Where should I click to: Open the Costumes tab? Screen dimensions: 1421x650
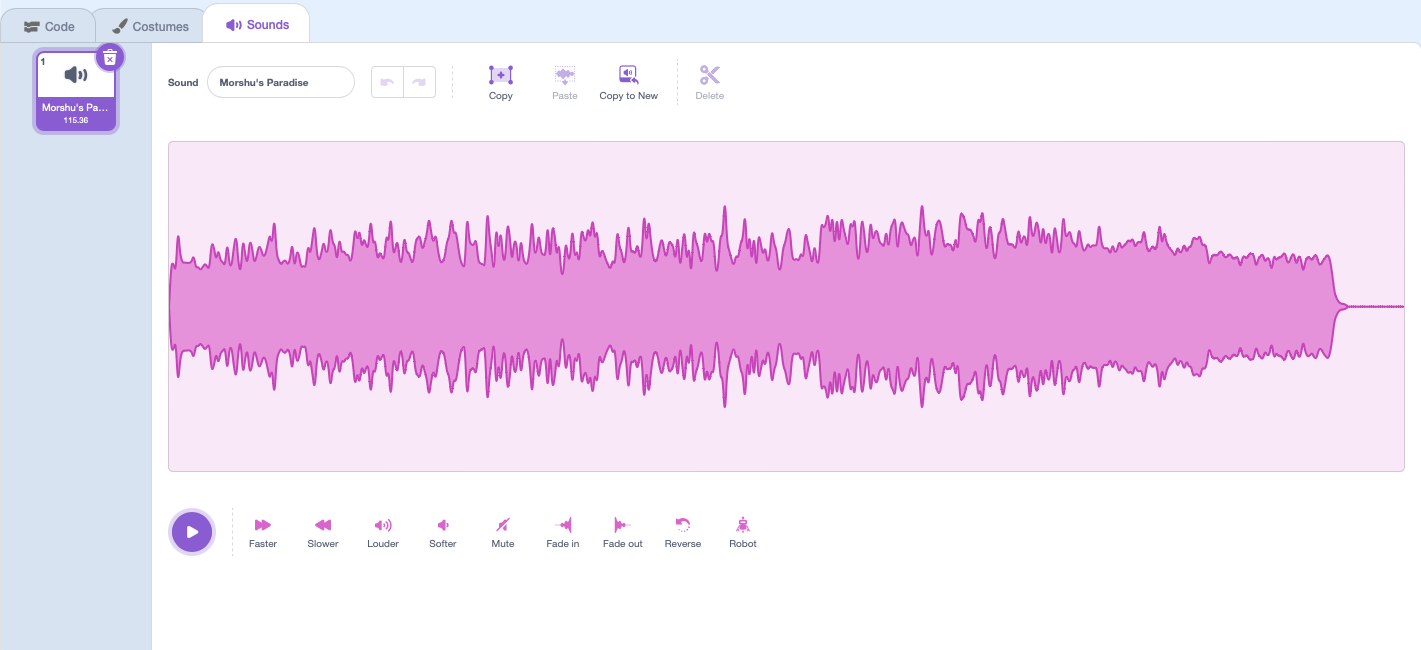click(150, 26)
